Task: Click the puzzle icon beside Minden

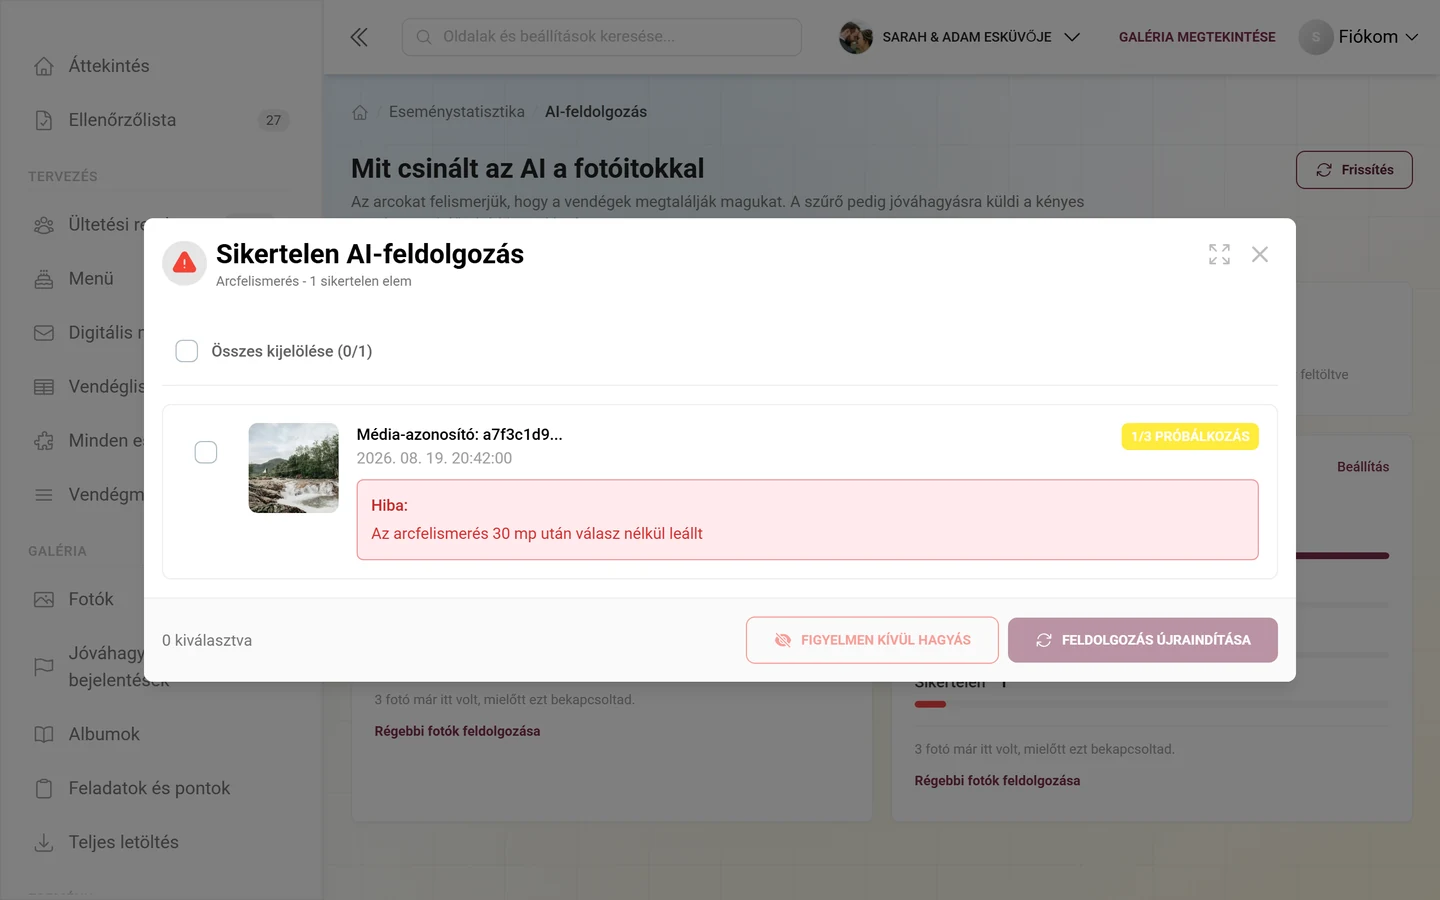Action: coord(44,441)
